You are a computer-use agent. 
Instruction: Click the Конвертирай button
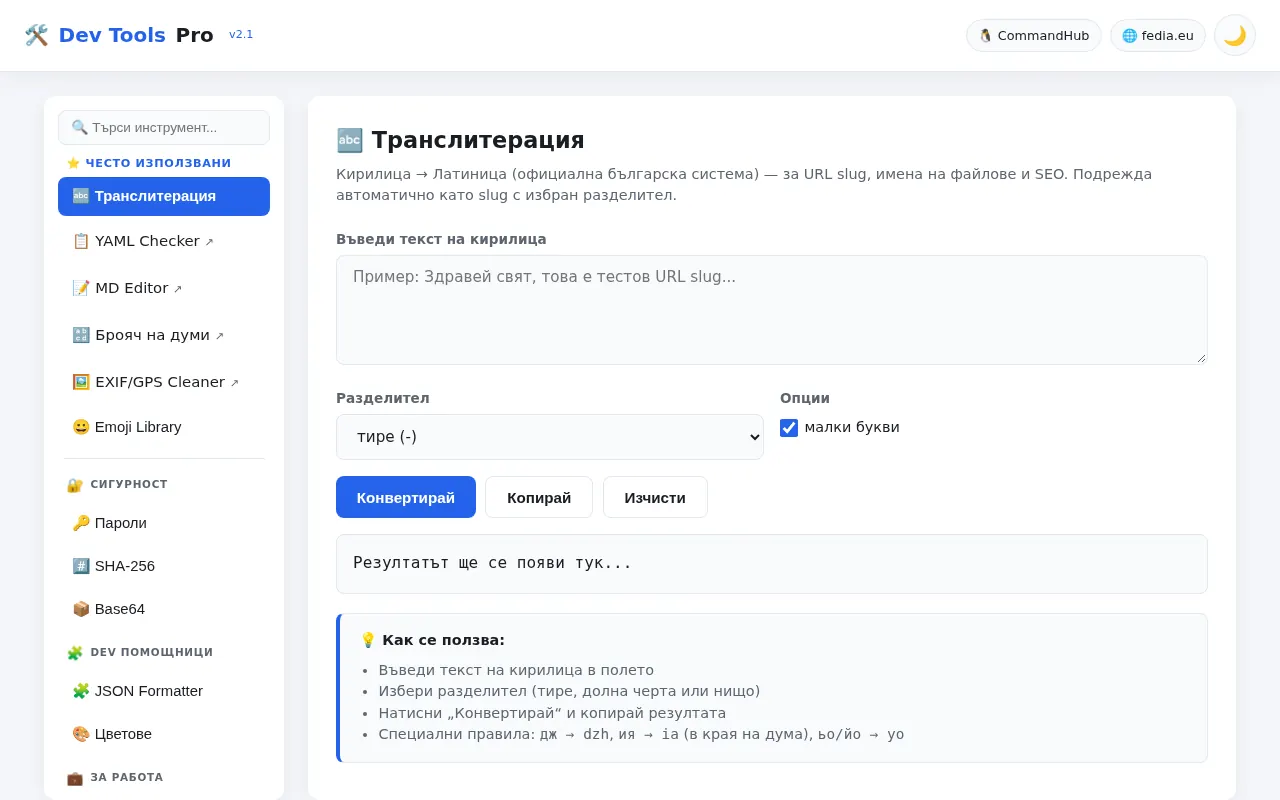[x=406, y=497]
